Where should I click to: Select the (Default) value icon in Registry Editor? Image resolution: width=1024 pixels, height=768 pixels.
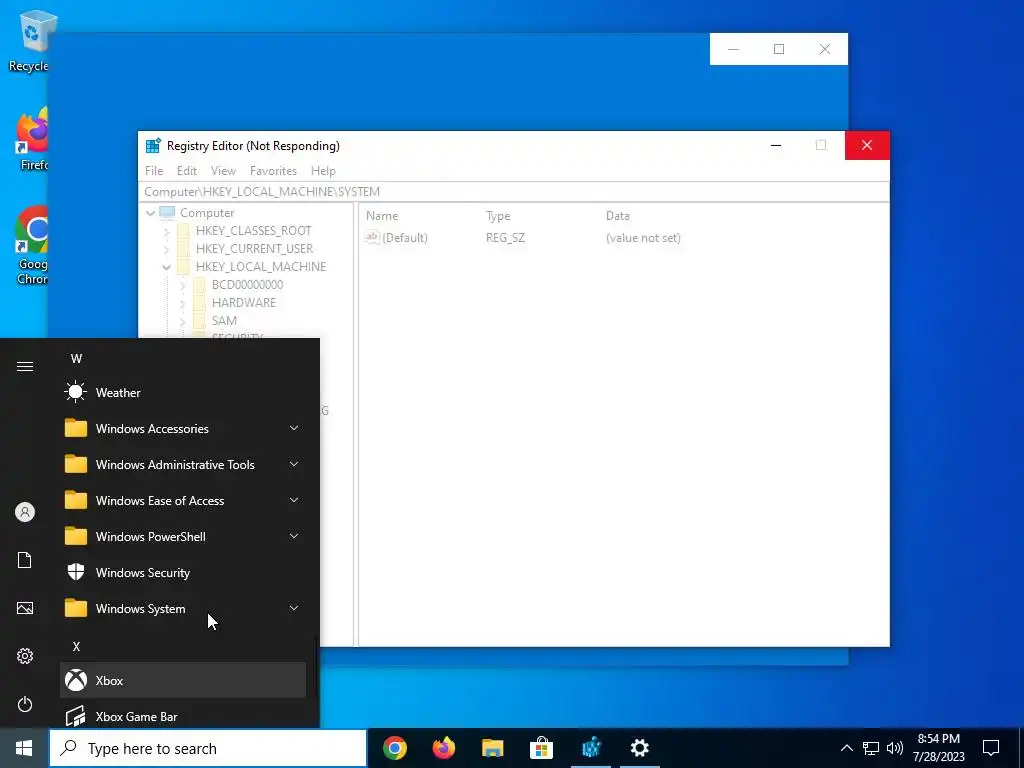(x=372, y=237)
